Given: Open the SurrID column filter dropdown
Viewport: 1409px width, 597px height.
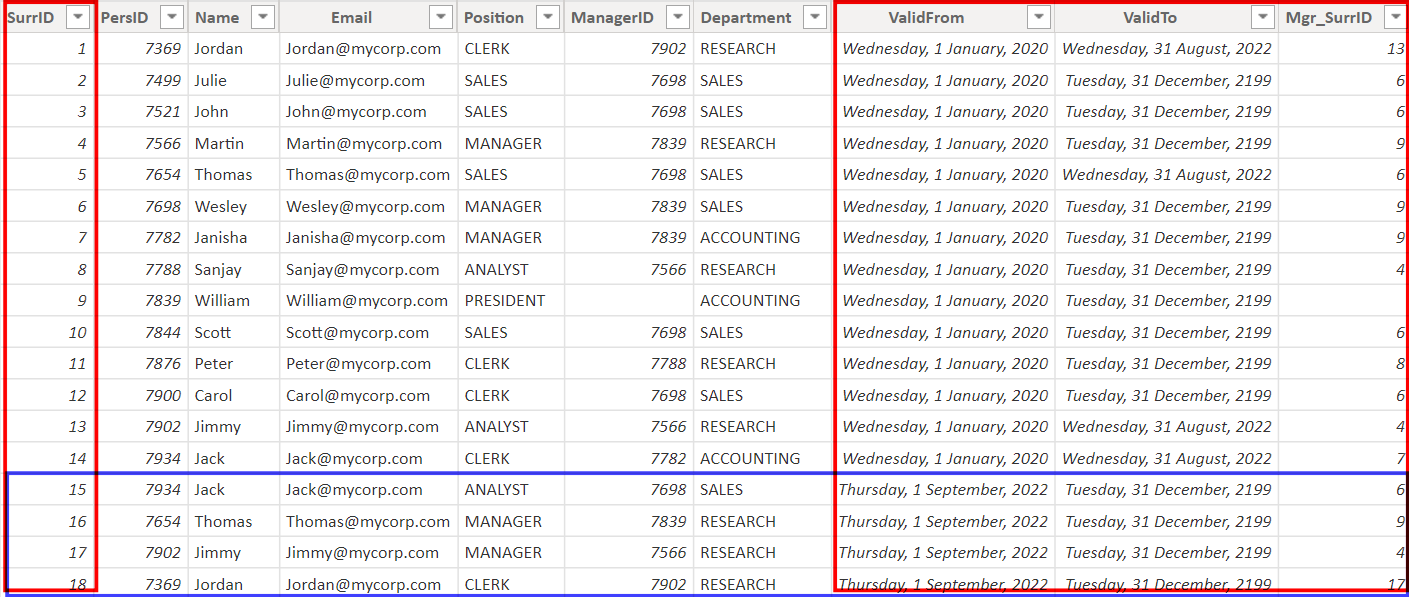Looking at the screenshot, I should (78, 17).
